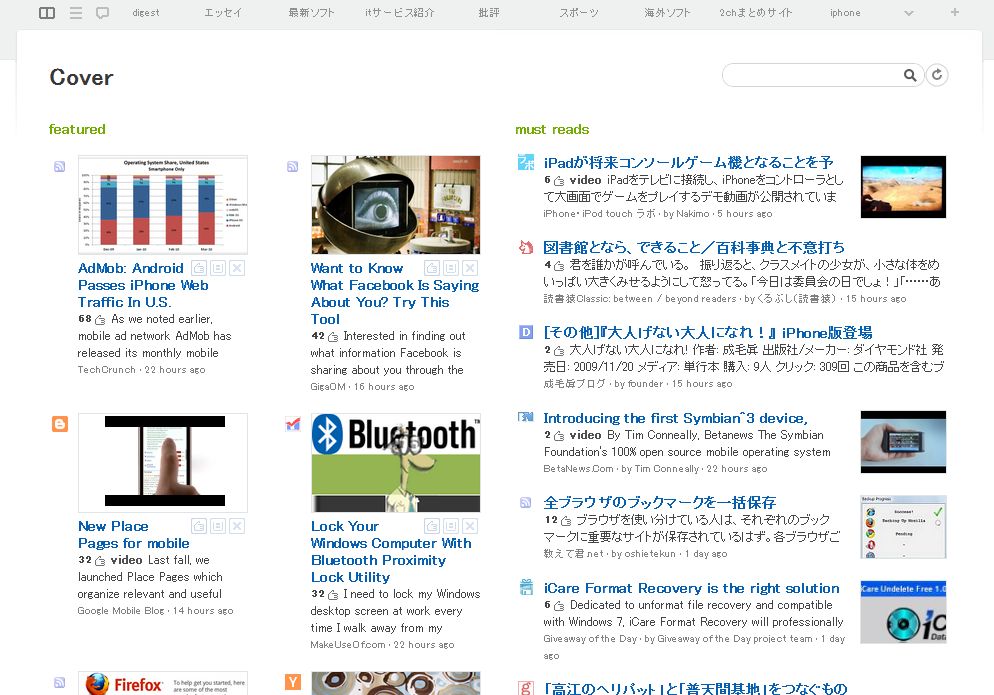
Task: Click the Google Mobile Blog source label
Action: point(120,611)
